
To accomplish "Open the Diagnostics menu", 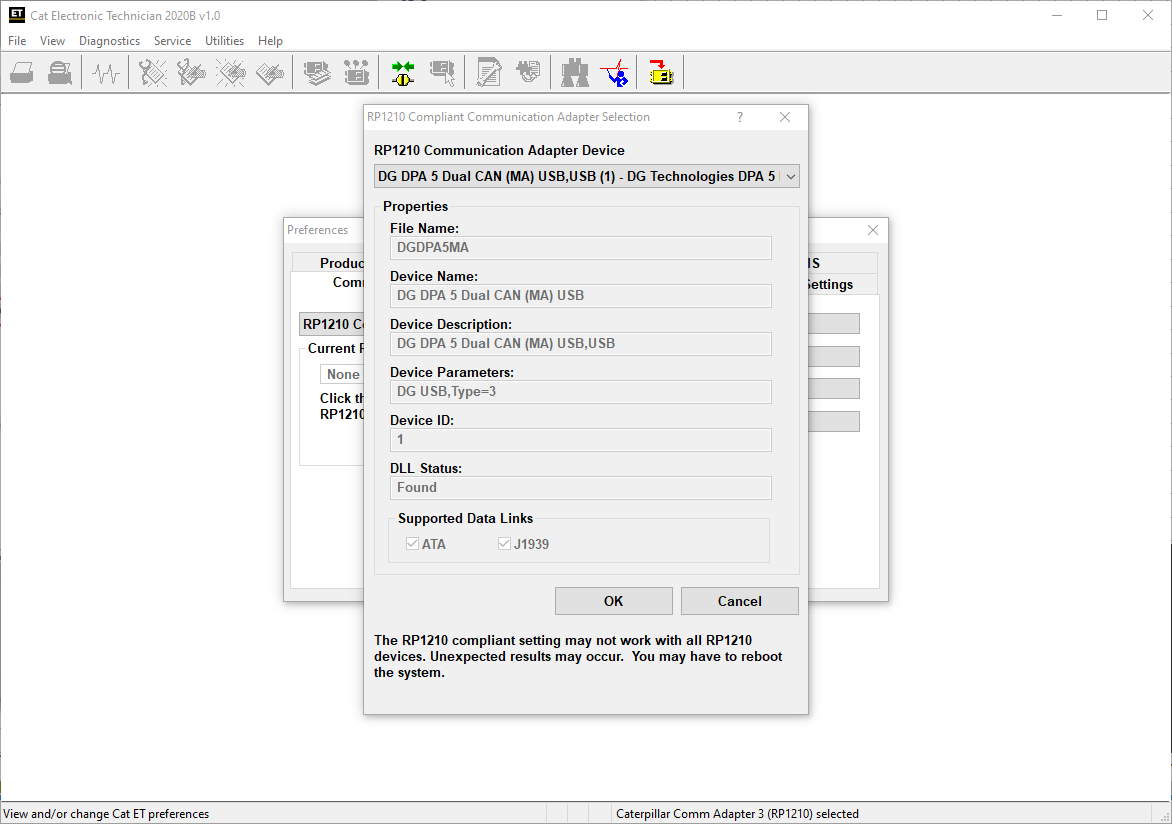I will [x=109, y=41].
